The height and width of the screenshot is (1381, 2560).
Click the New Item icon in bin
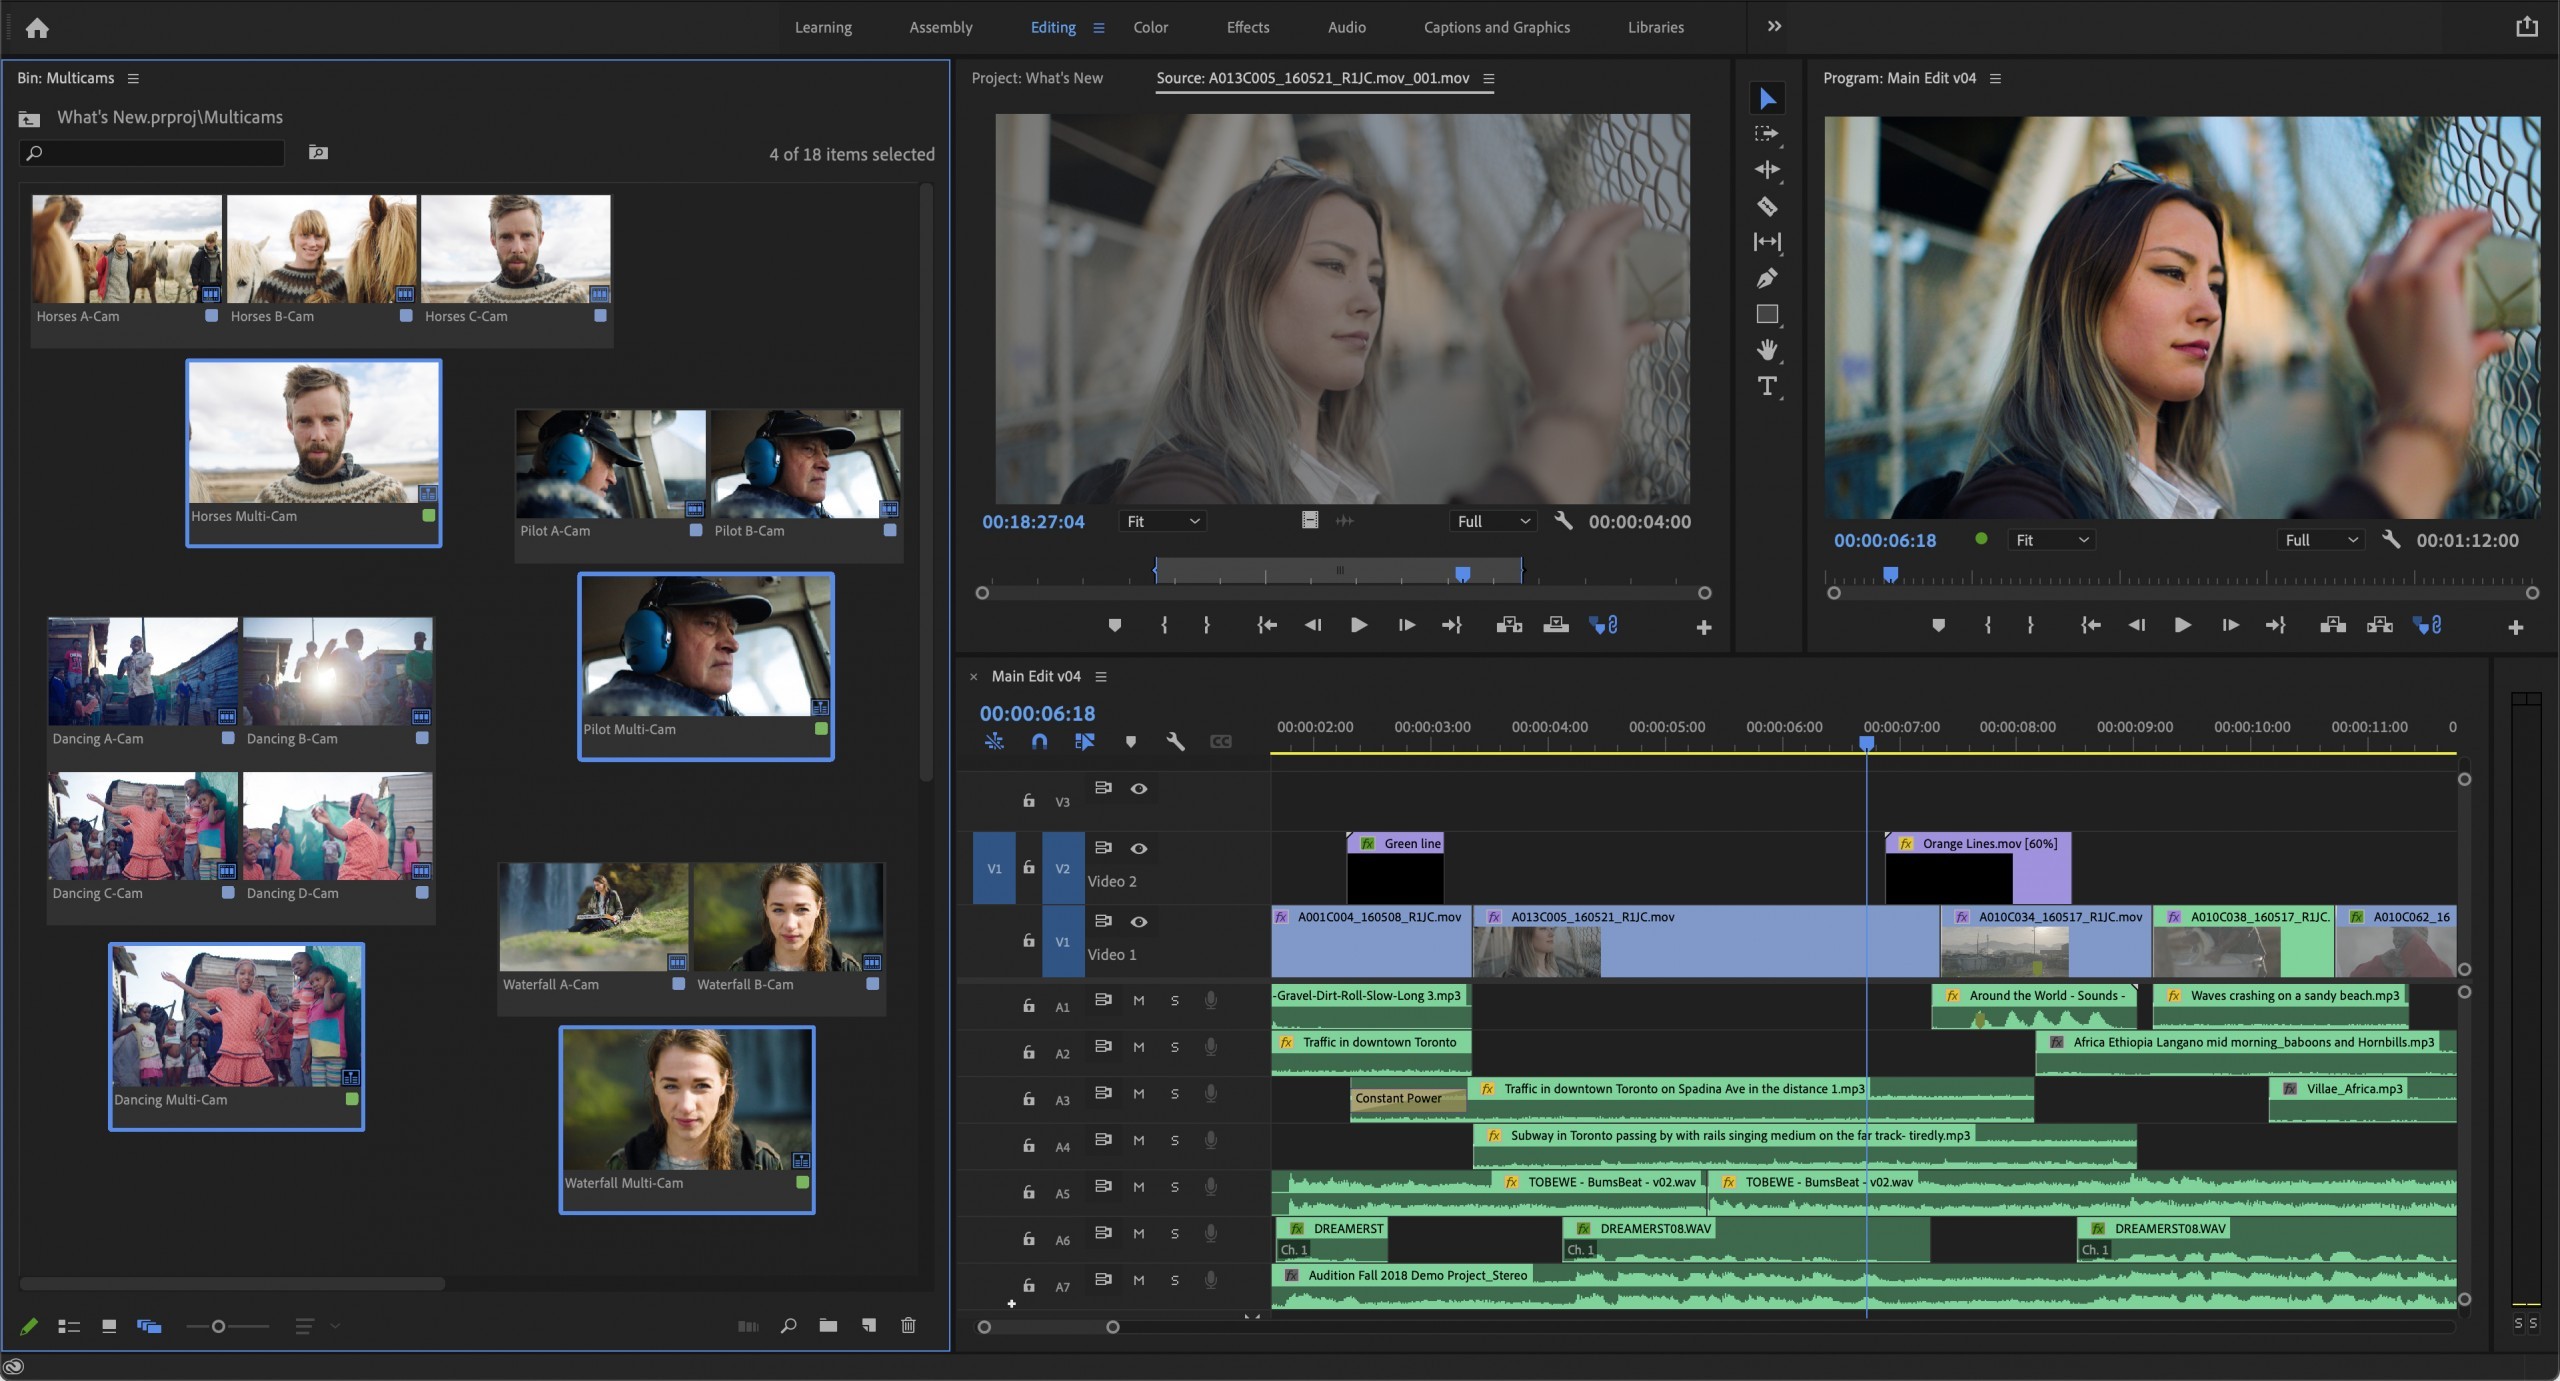868,1325
